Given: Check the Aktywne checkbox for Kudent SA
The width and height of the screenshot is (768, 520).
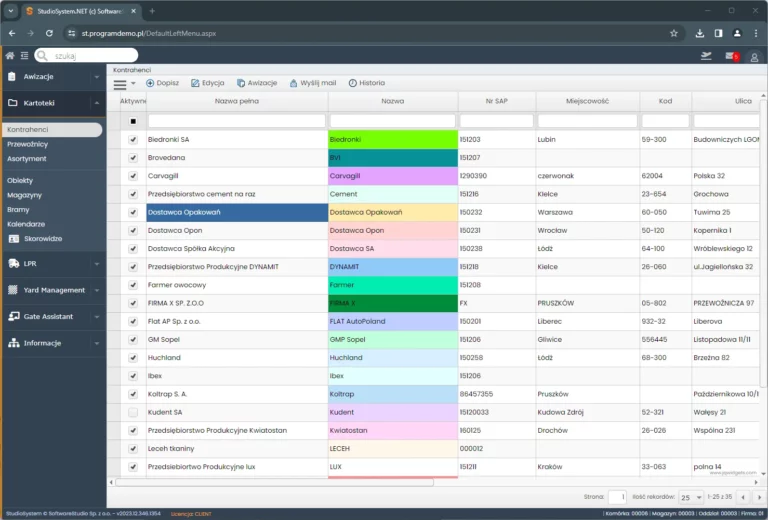Looking at the screenshot, I should click(x=133, y=412).
